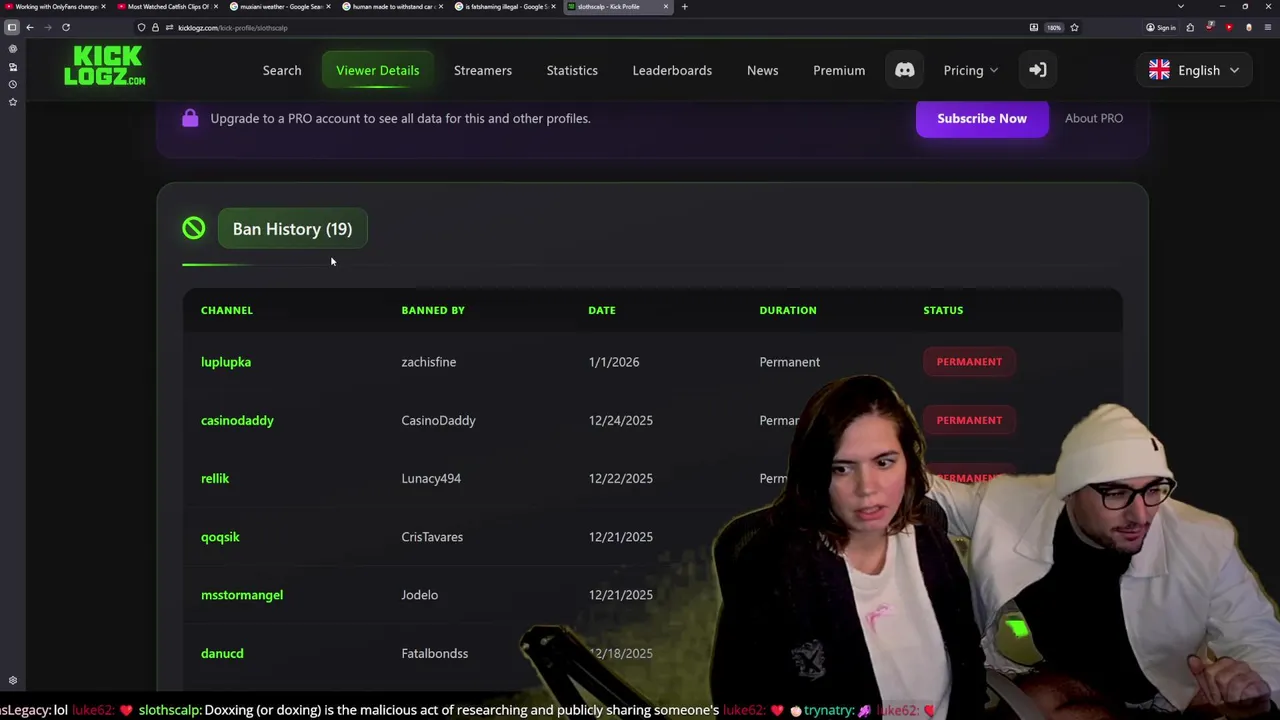Click the KickLogz logo
Image resolution: width=1280 pixels, height=720 pixels.
coord(105,66)
